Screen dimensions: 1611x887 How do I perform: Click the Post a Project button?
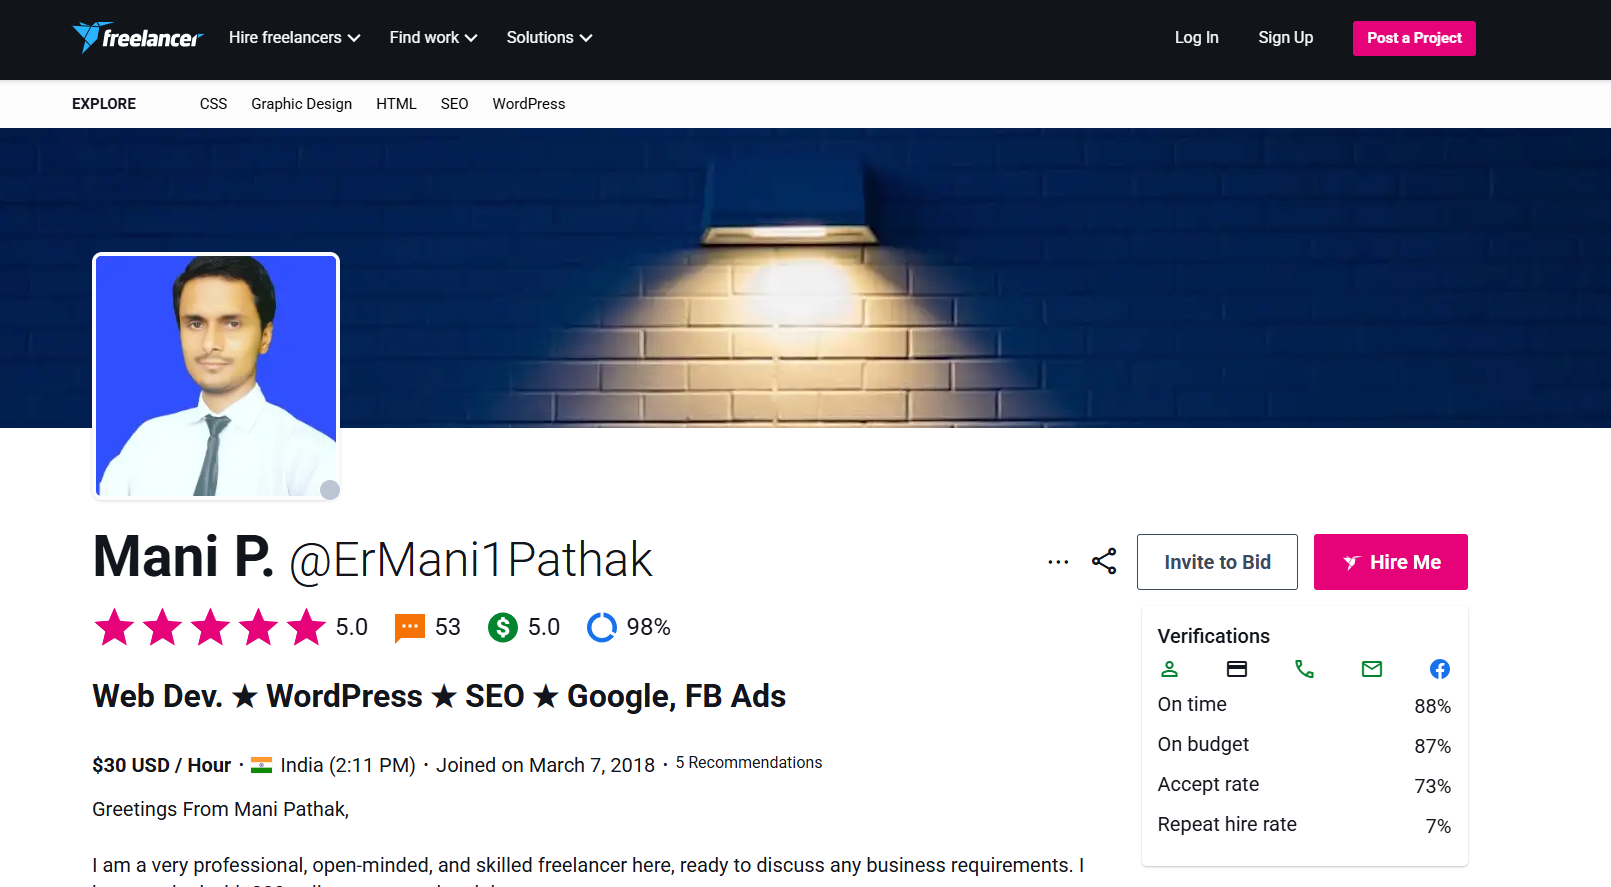(x=1414, y=38)
